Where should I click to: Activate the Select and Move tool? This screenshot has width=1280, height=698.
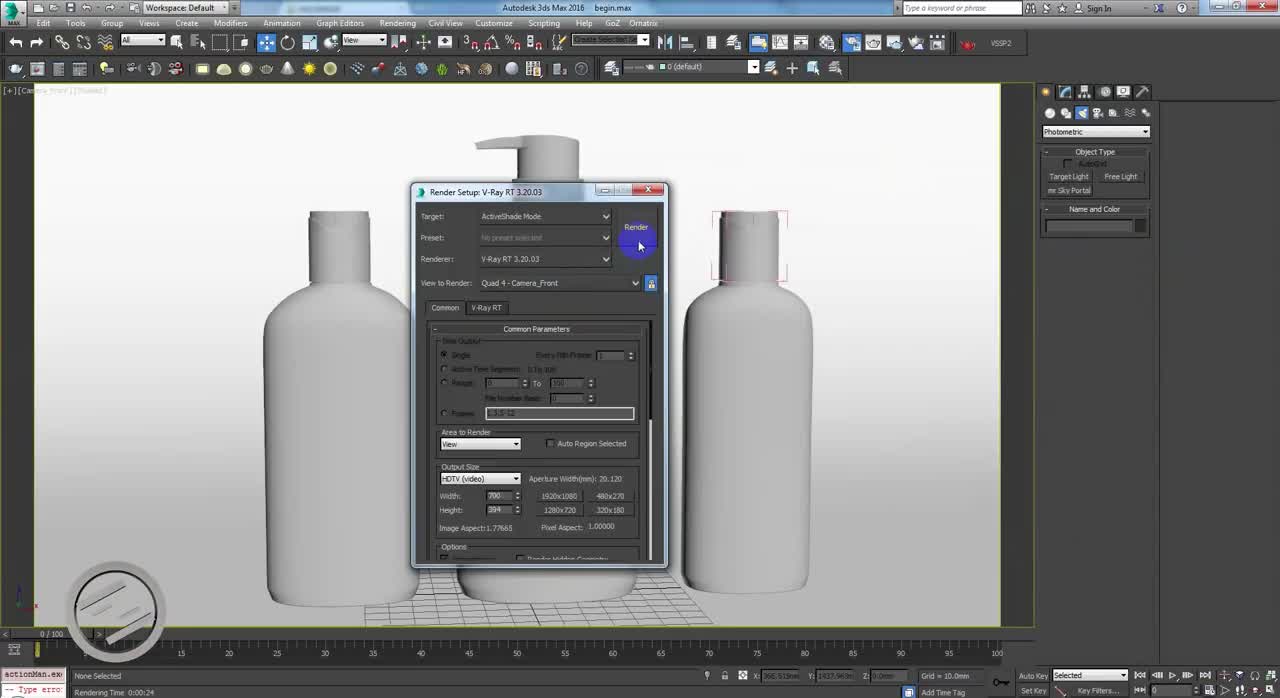(266, 43)
